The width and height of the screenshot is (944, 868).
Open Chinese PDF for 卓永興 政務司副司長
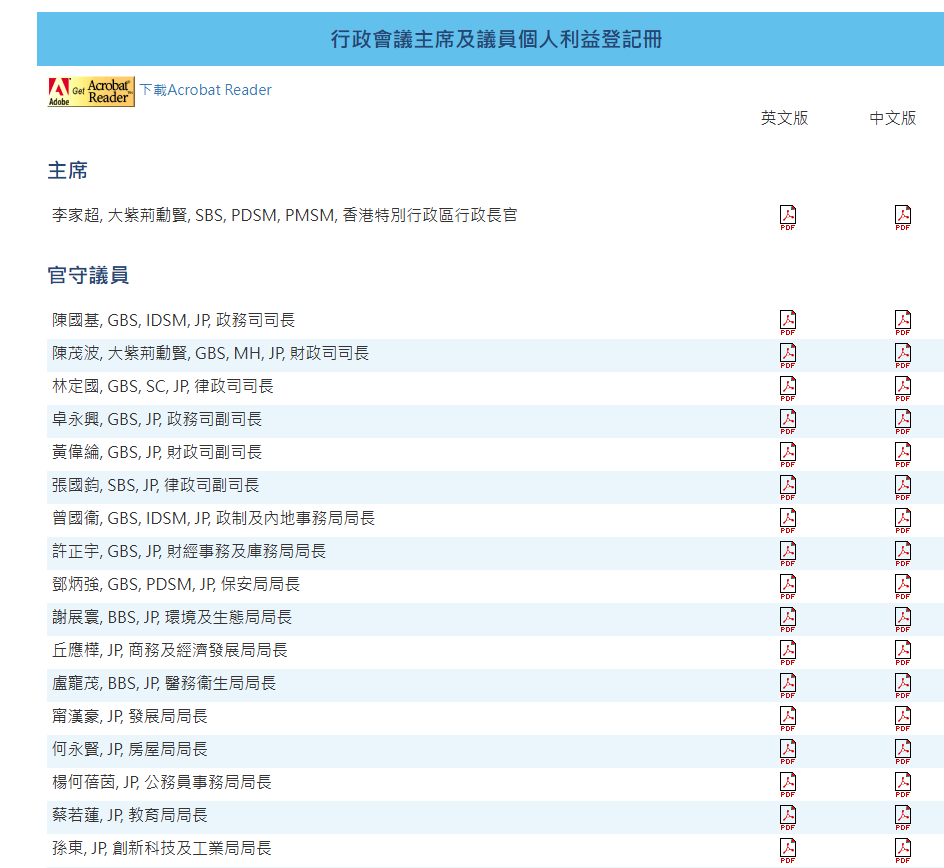point(903,421)
